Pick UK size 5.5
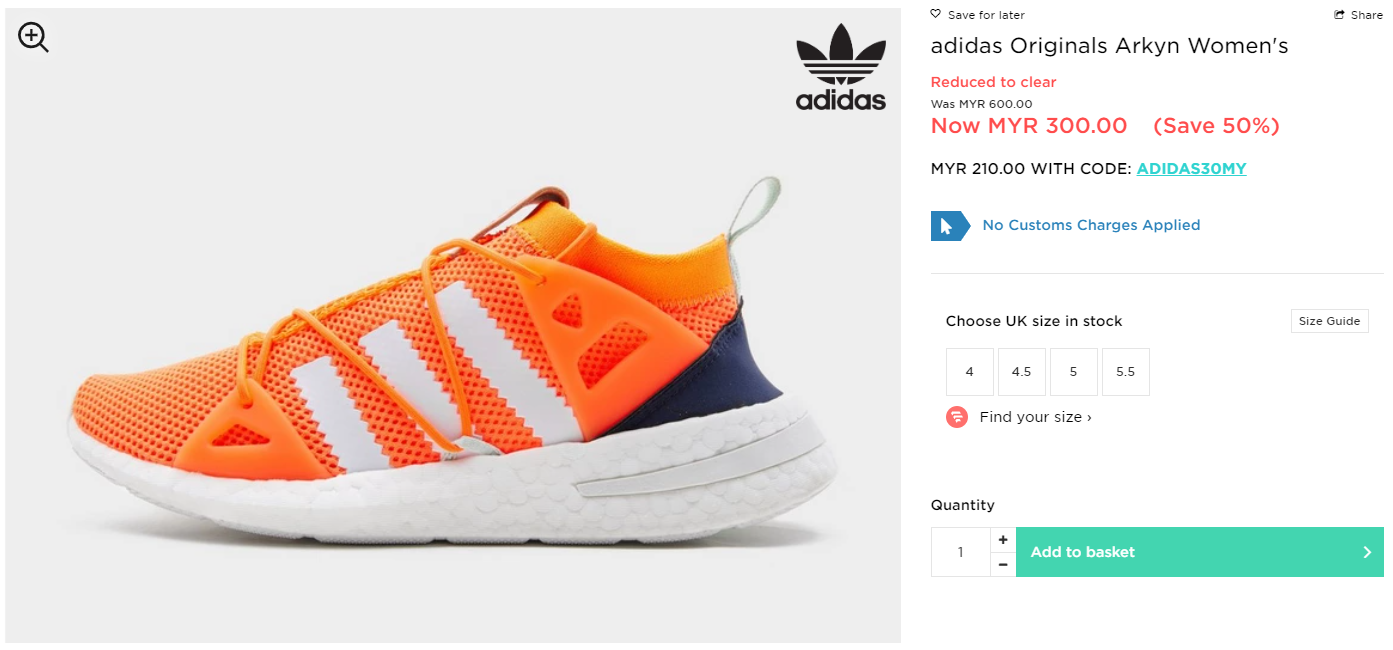The width and height of the screenshot is (1393, 650). (x=1125, y=372)
